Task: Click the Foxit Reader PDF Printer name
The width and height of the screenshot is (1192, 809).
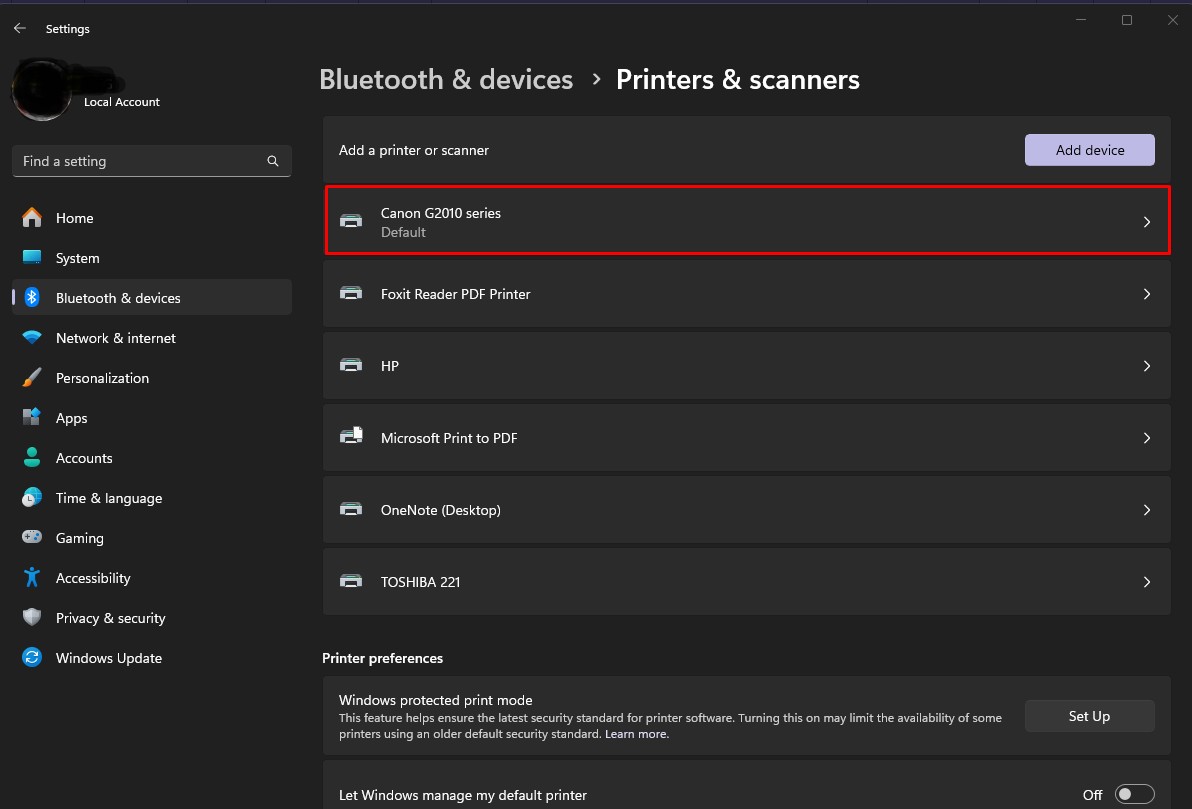Action: pos(455,293)
